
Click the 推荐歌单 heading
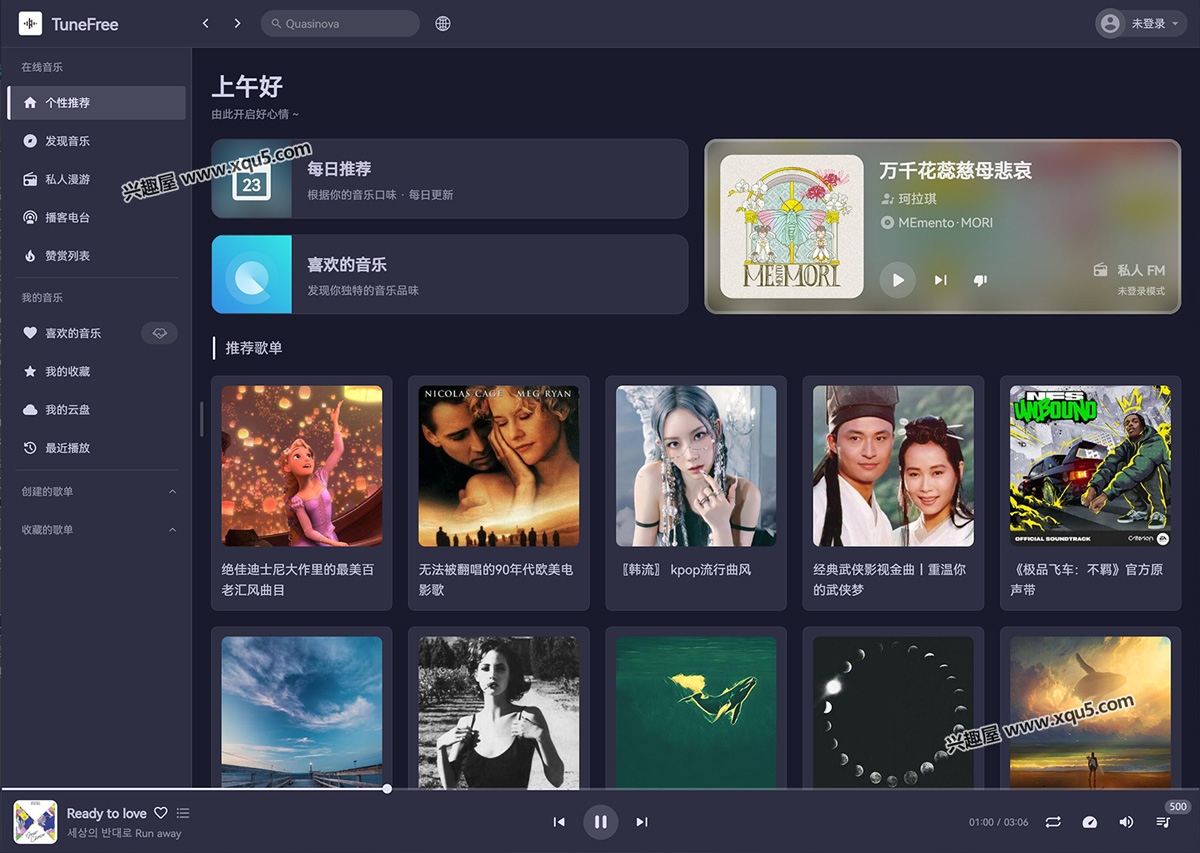tap(254, 348)
